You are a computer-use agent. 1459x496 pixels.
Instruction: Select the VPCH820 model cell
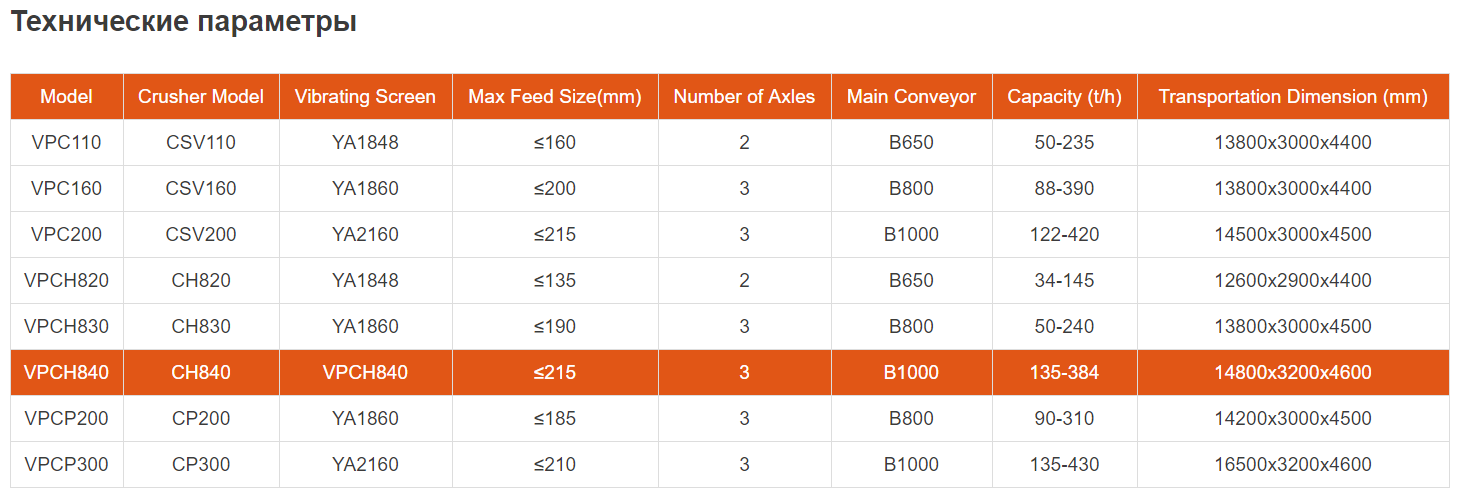pyautogui.click(x=67, y=281)
